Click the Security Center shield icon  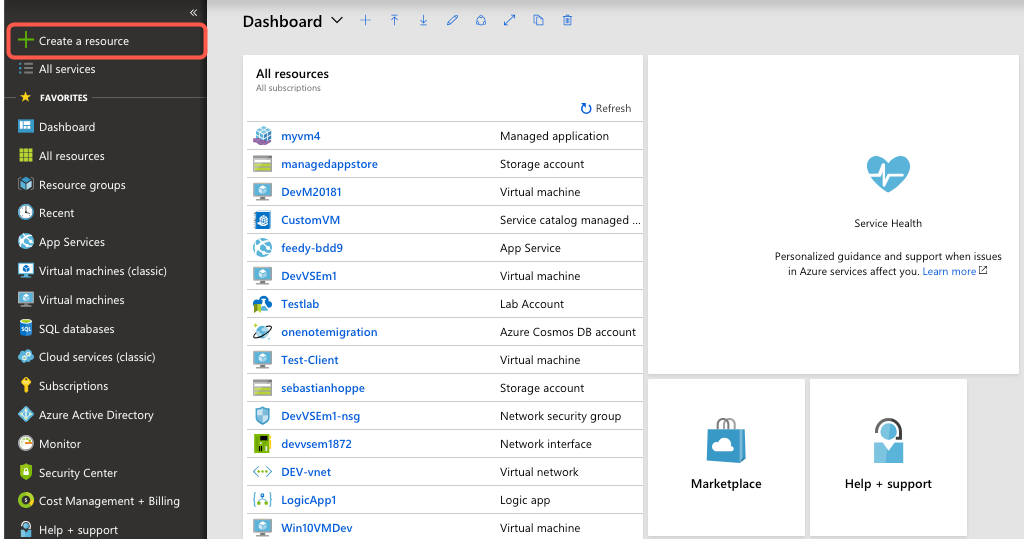(25, 472)
